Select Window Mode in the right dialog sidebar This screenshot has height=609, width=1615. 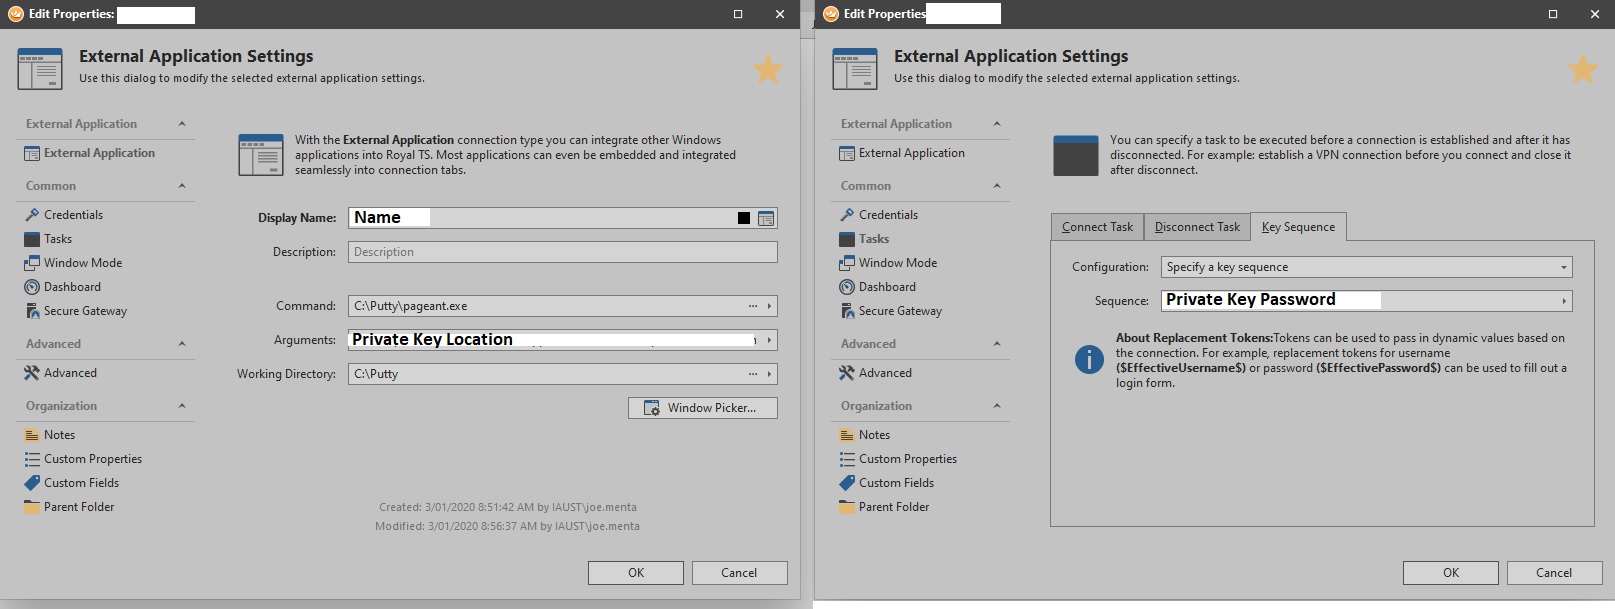[897, 263]
